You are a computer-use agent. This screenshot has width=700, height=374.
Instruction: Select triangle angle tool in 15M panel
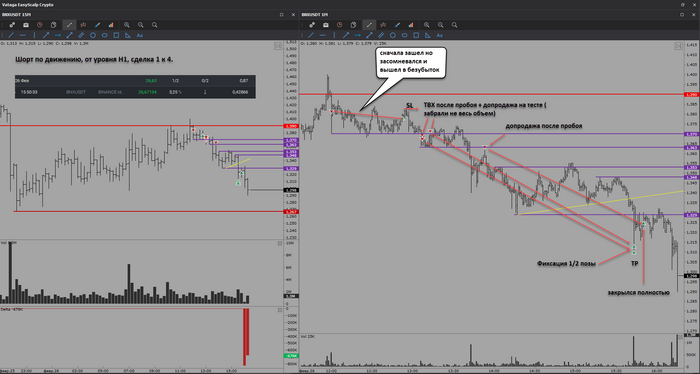click(x=128, y=35)
